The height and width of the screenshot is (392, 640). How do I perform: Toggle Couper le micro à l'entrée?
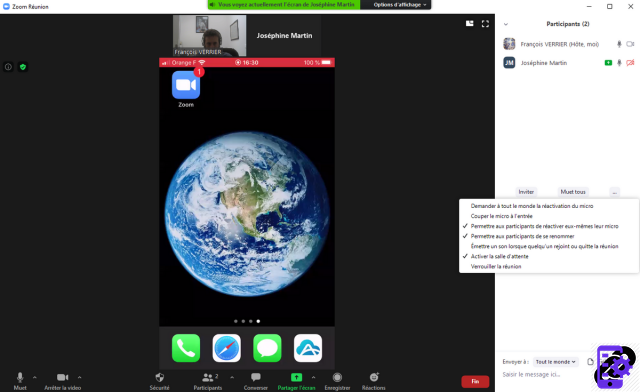coord(502,216)
